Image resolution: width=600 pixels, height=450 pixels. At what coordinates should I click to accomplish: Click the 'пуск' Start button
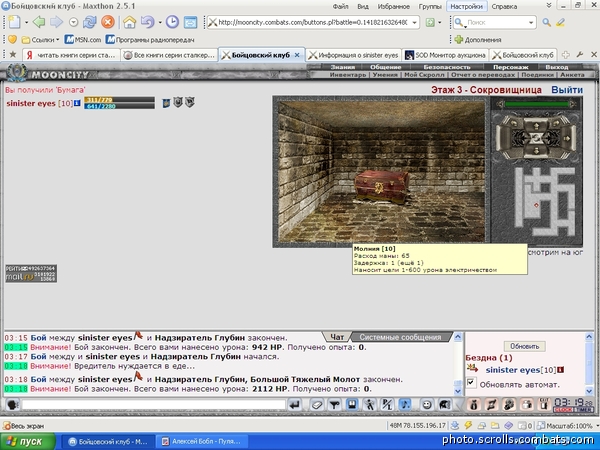coord(28,442)
